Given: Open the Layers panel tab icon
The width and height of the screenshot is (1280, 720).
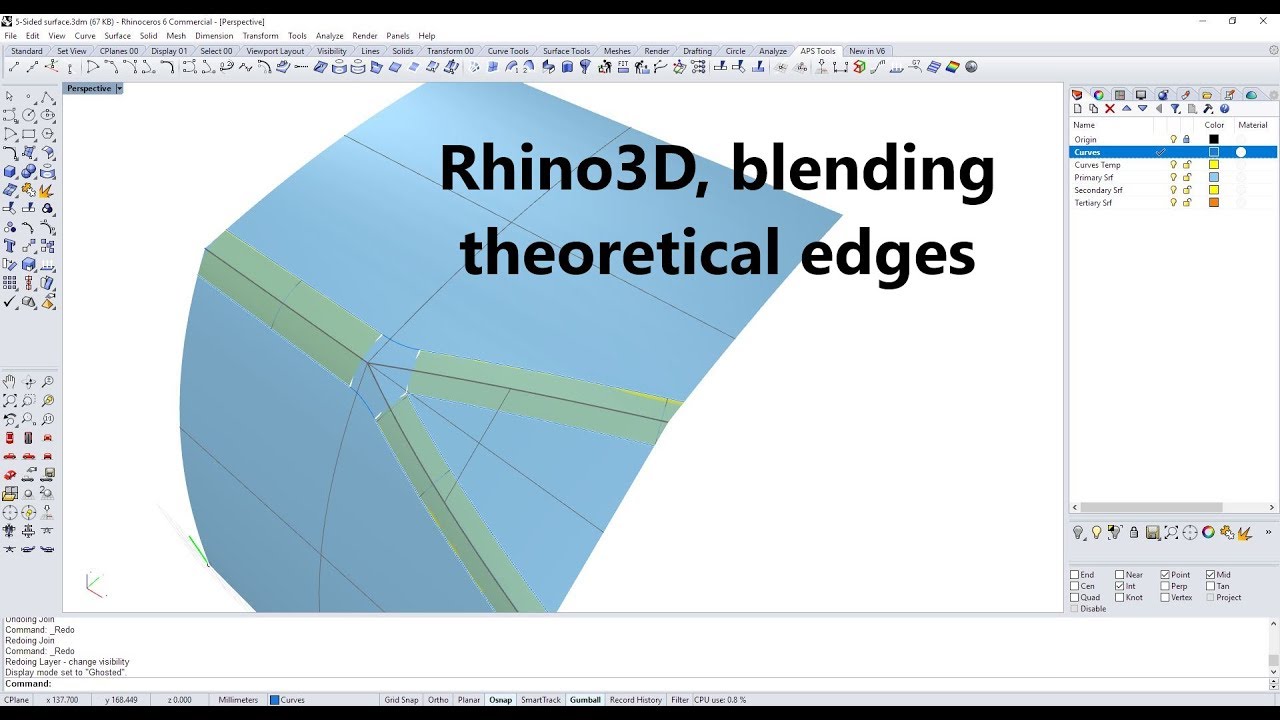Looking at the screenshot, I should click(1077, 95).
